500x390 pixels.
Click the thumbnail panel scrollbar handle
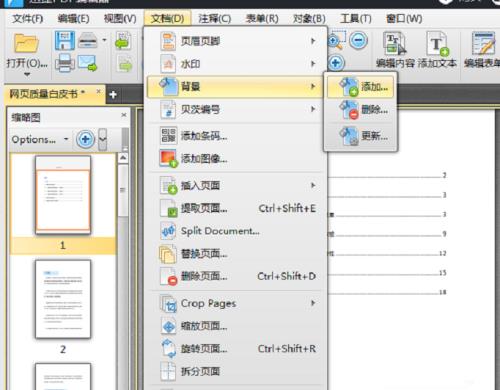click(123, 190)
